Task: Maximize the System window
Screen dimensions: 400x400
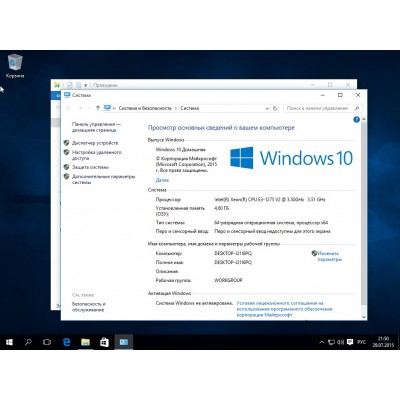Action: 340,95
